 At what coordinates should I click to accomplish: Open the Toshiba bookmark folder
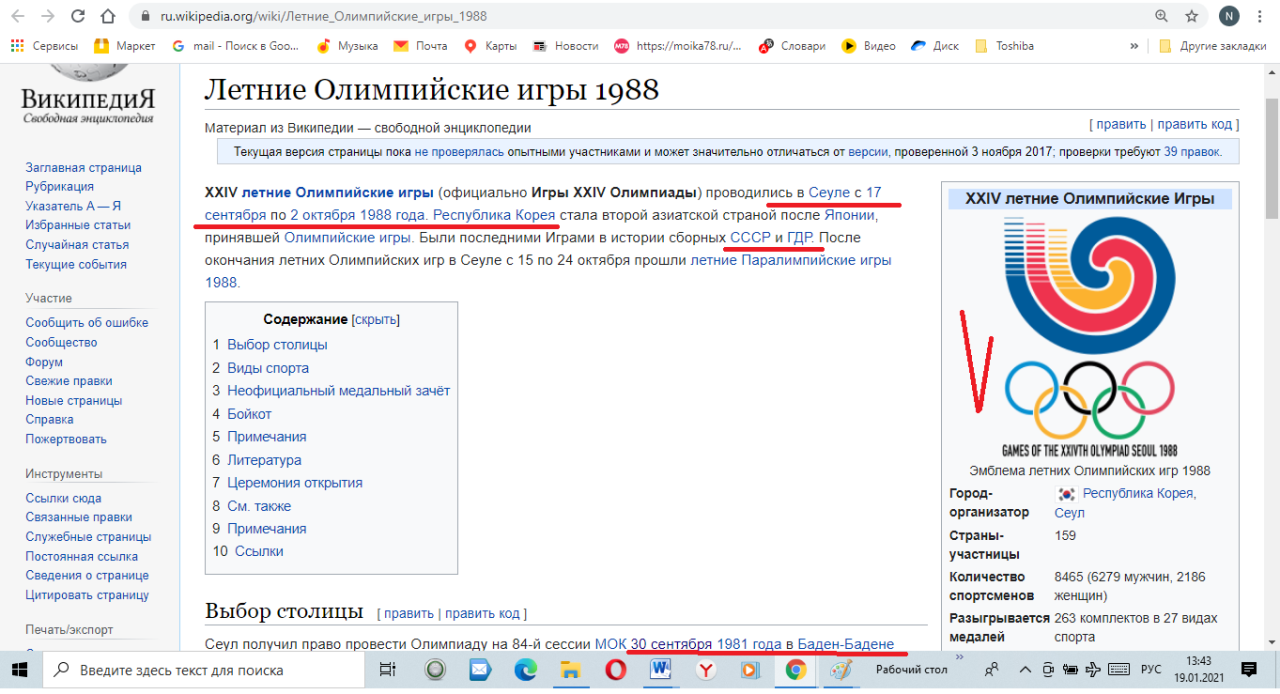tap(1004, 46)
